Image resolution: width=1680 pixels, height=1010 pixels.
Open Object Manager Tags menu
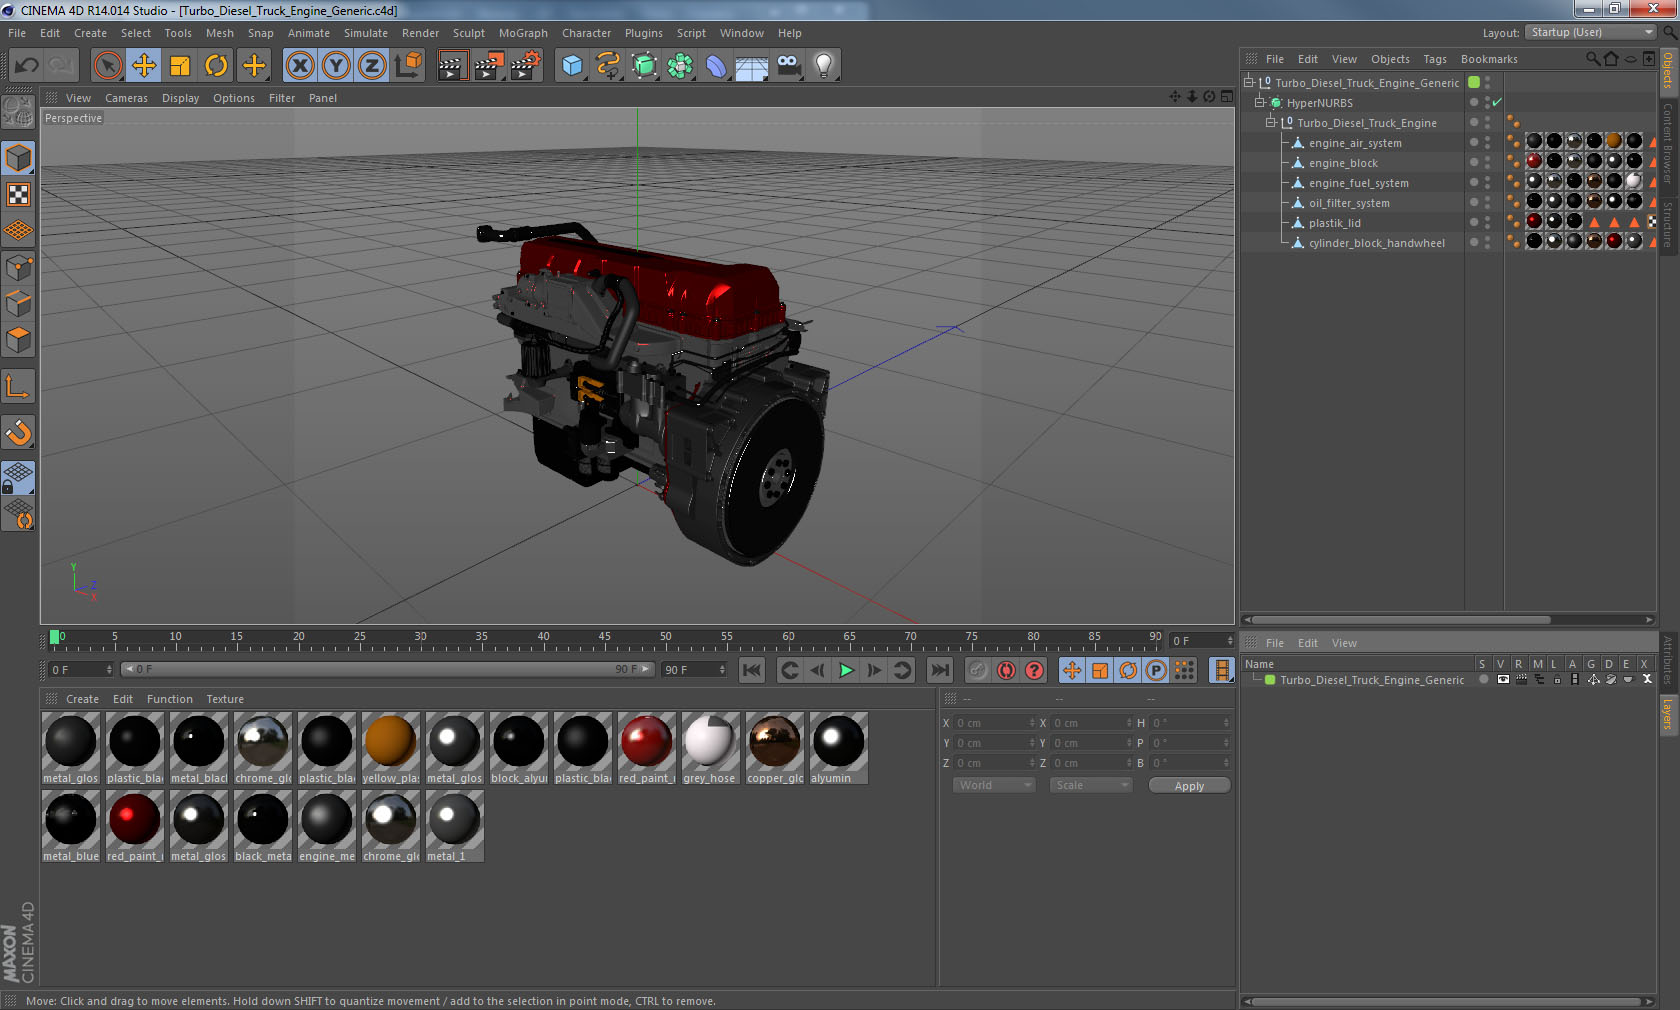click(x=1435, y=59)
